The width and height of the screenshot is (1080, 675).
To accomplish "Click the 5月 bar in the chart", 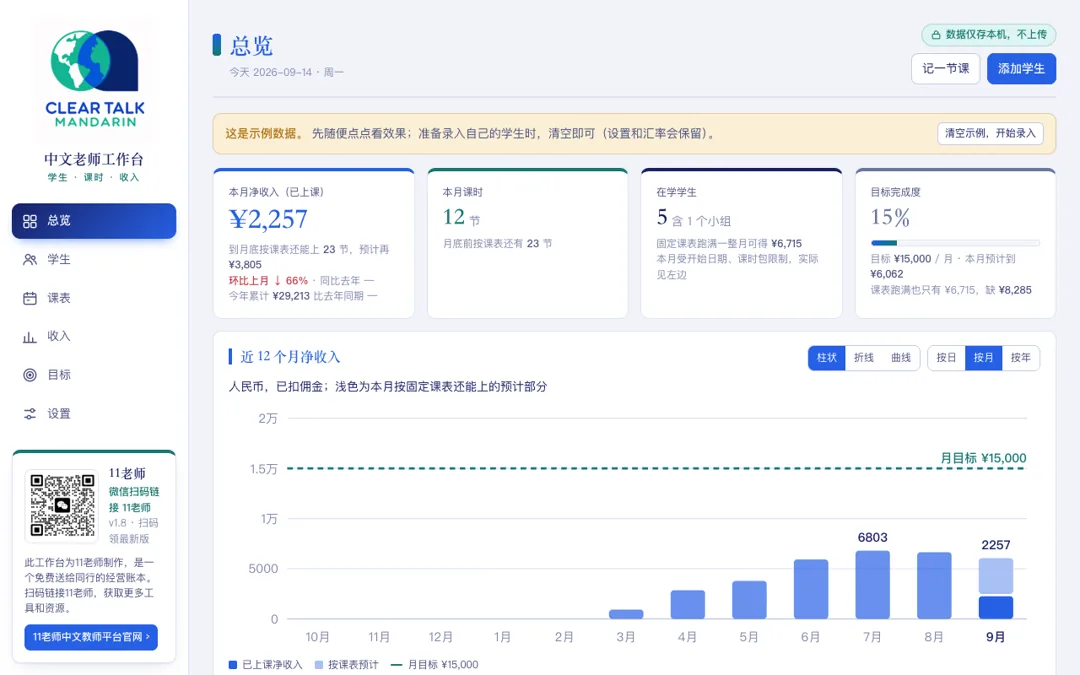I will click(x=749, y=599).
